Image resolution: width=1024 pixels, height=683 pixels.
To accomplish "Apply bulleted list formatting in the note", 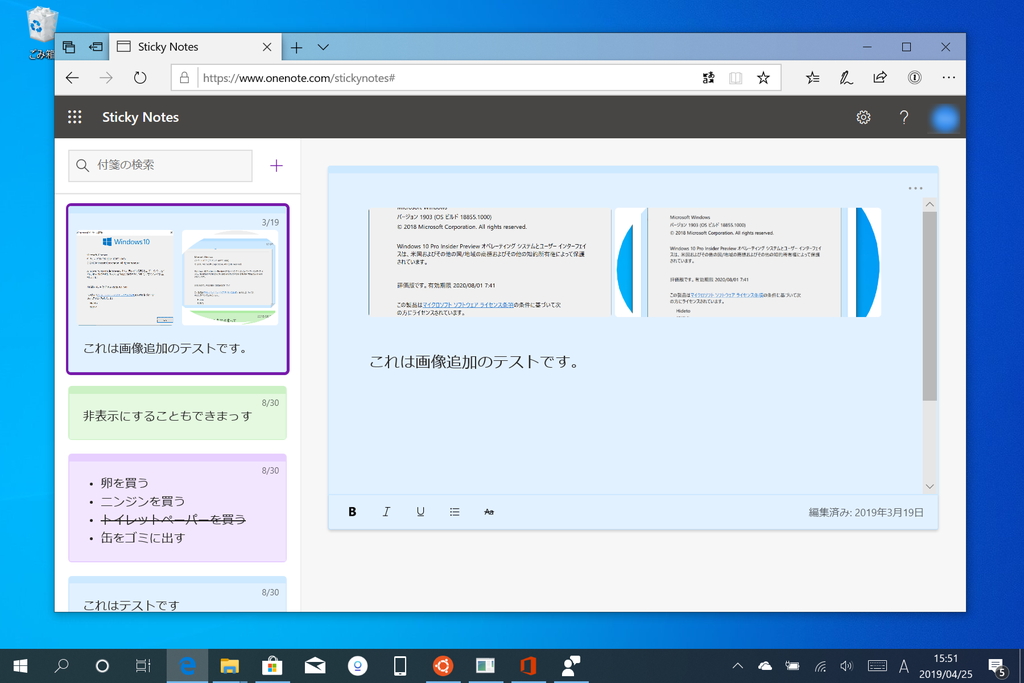I will tap(454, 511).
